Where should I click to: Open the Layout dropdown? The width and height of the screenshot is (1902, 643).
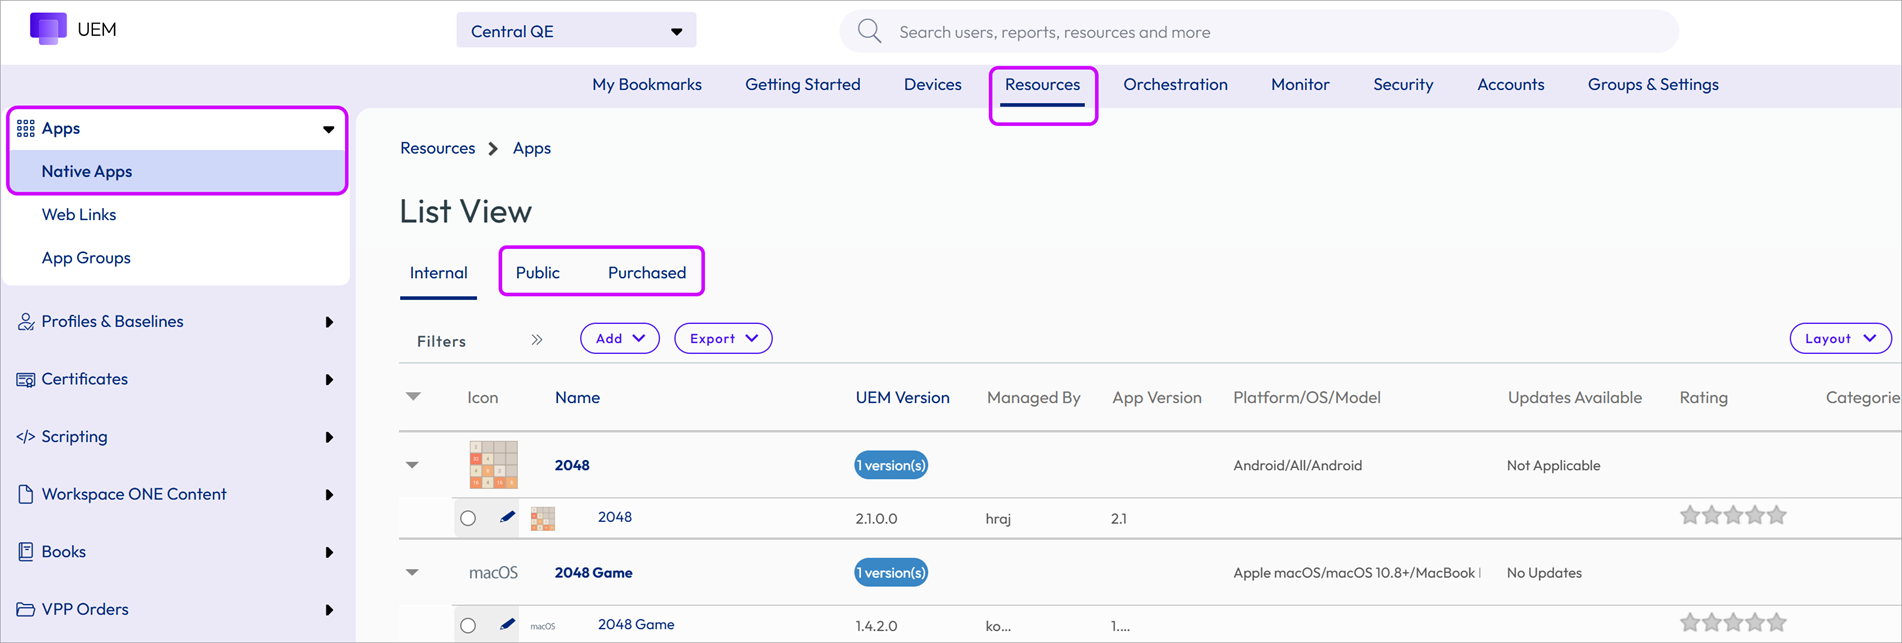(x=1840, y=338)
